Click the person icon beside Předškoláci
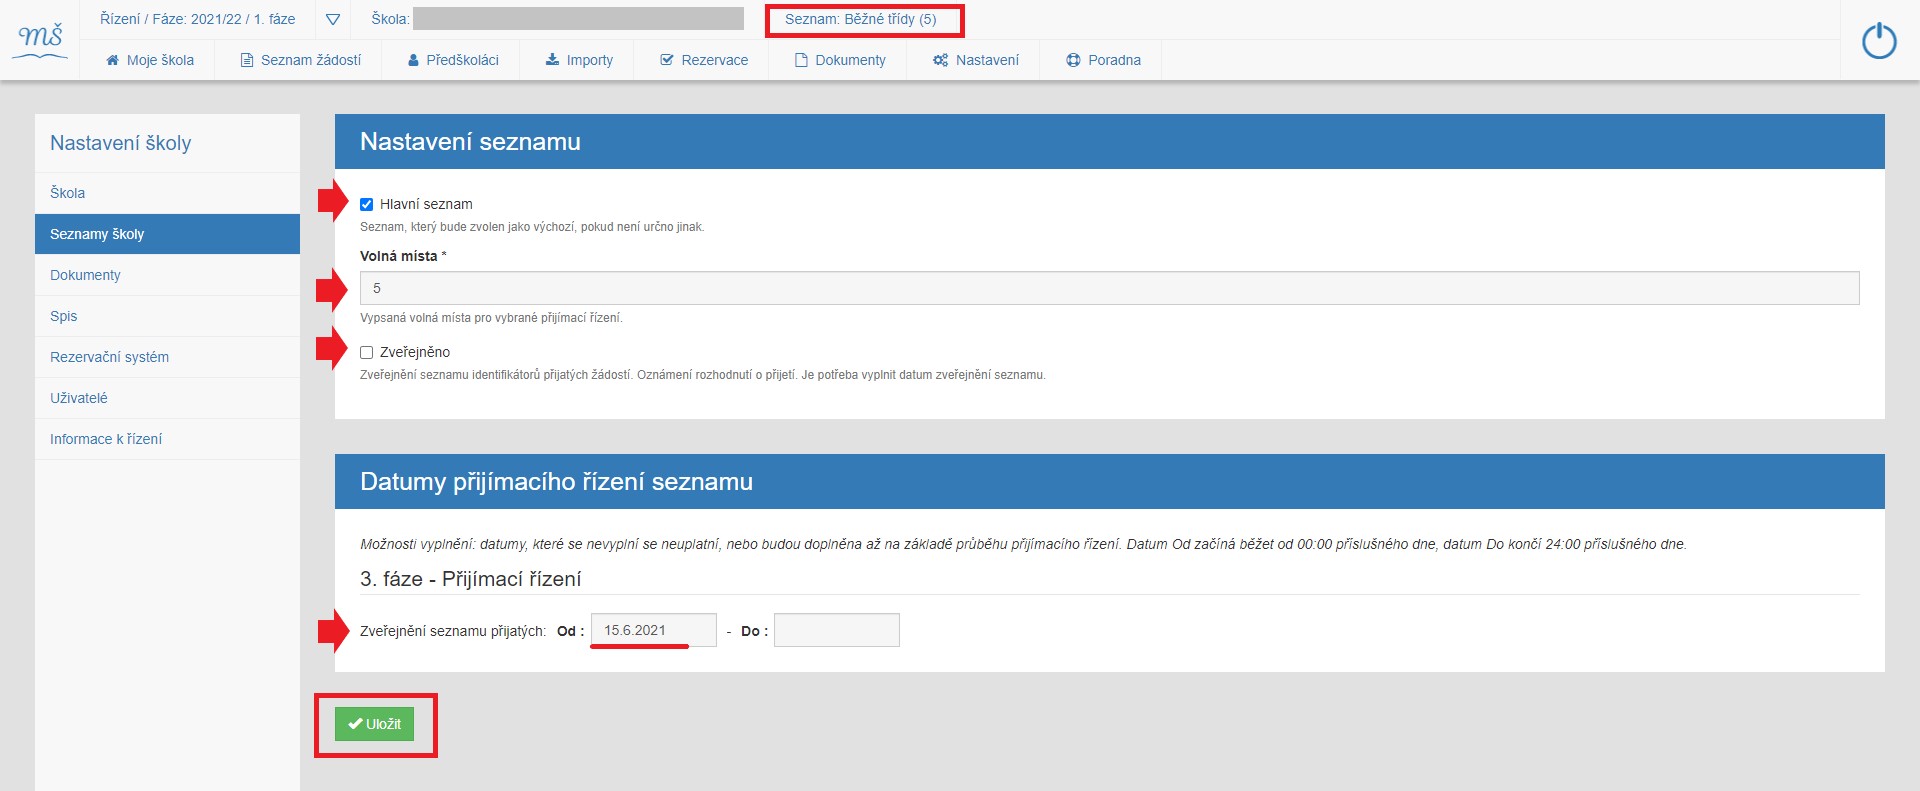Viewport: 1920px width, 791px height. click(x=413, y=60)
